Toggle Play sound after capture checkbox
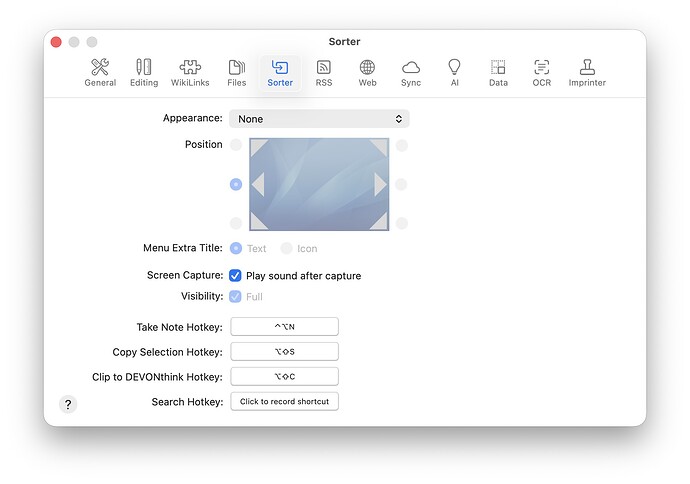The width and height of the screenshot is (690, 484). pyautogui.click(x=235, y=275)
